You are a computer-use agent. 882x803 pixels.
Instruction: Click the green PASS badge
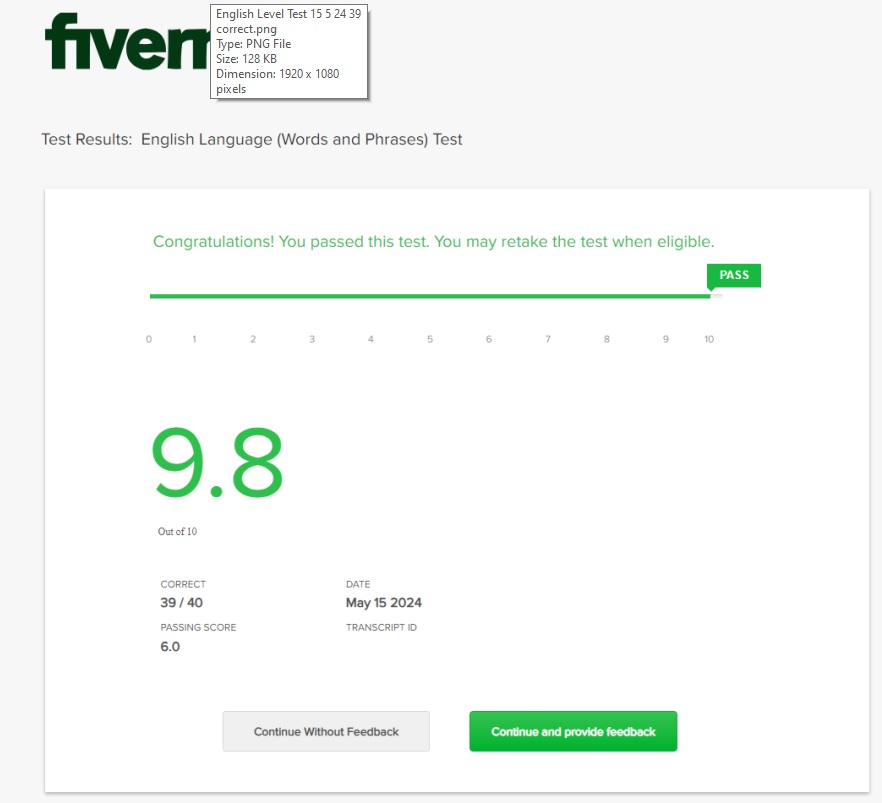pyautogui.click(x=734, y=276)
